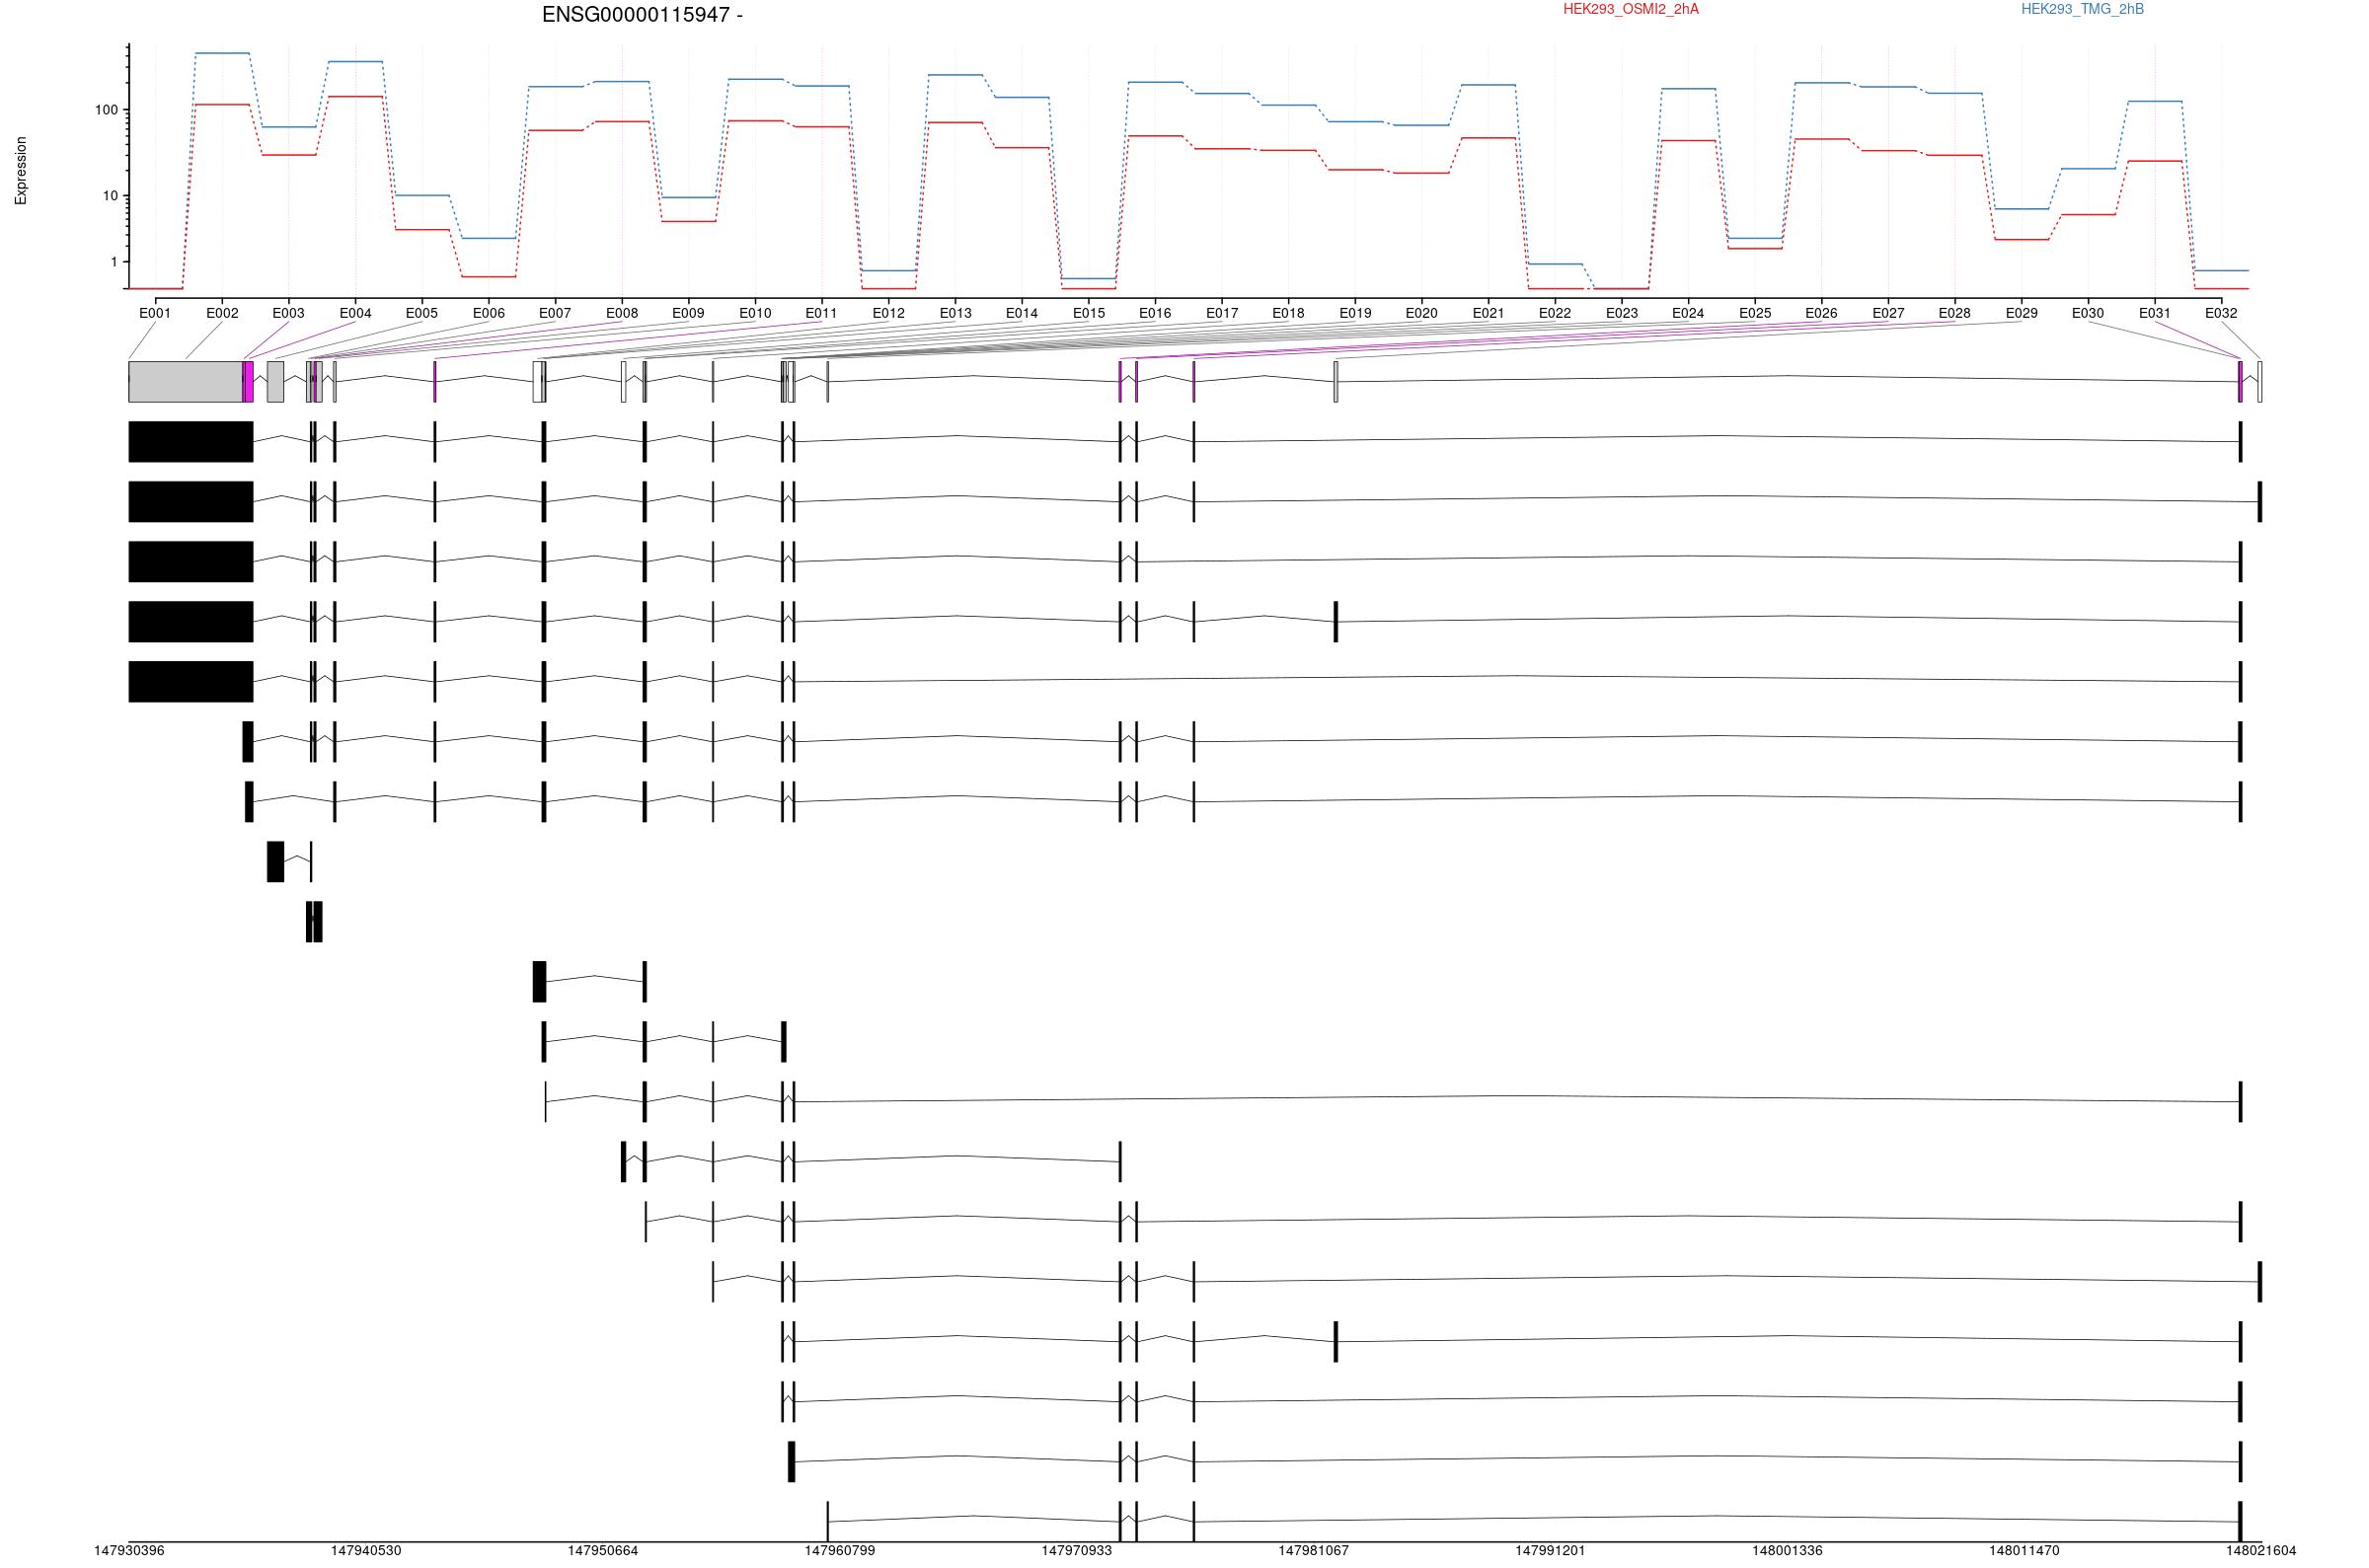Image resolution: width=2369 pixels, height=1568 pixels.
Task: Click genomic coordinate 147930396
Action: (x=129, y=1551)
